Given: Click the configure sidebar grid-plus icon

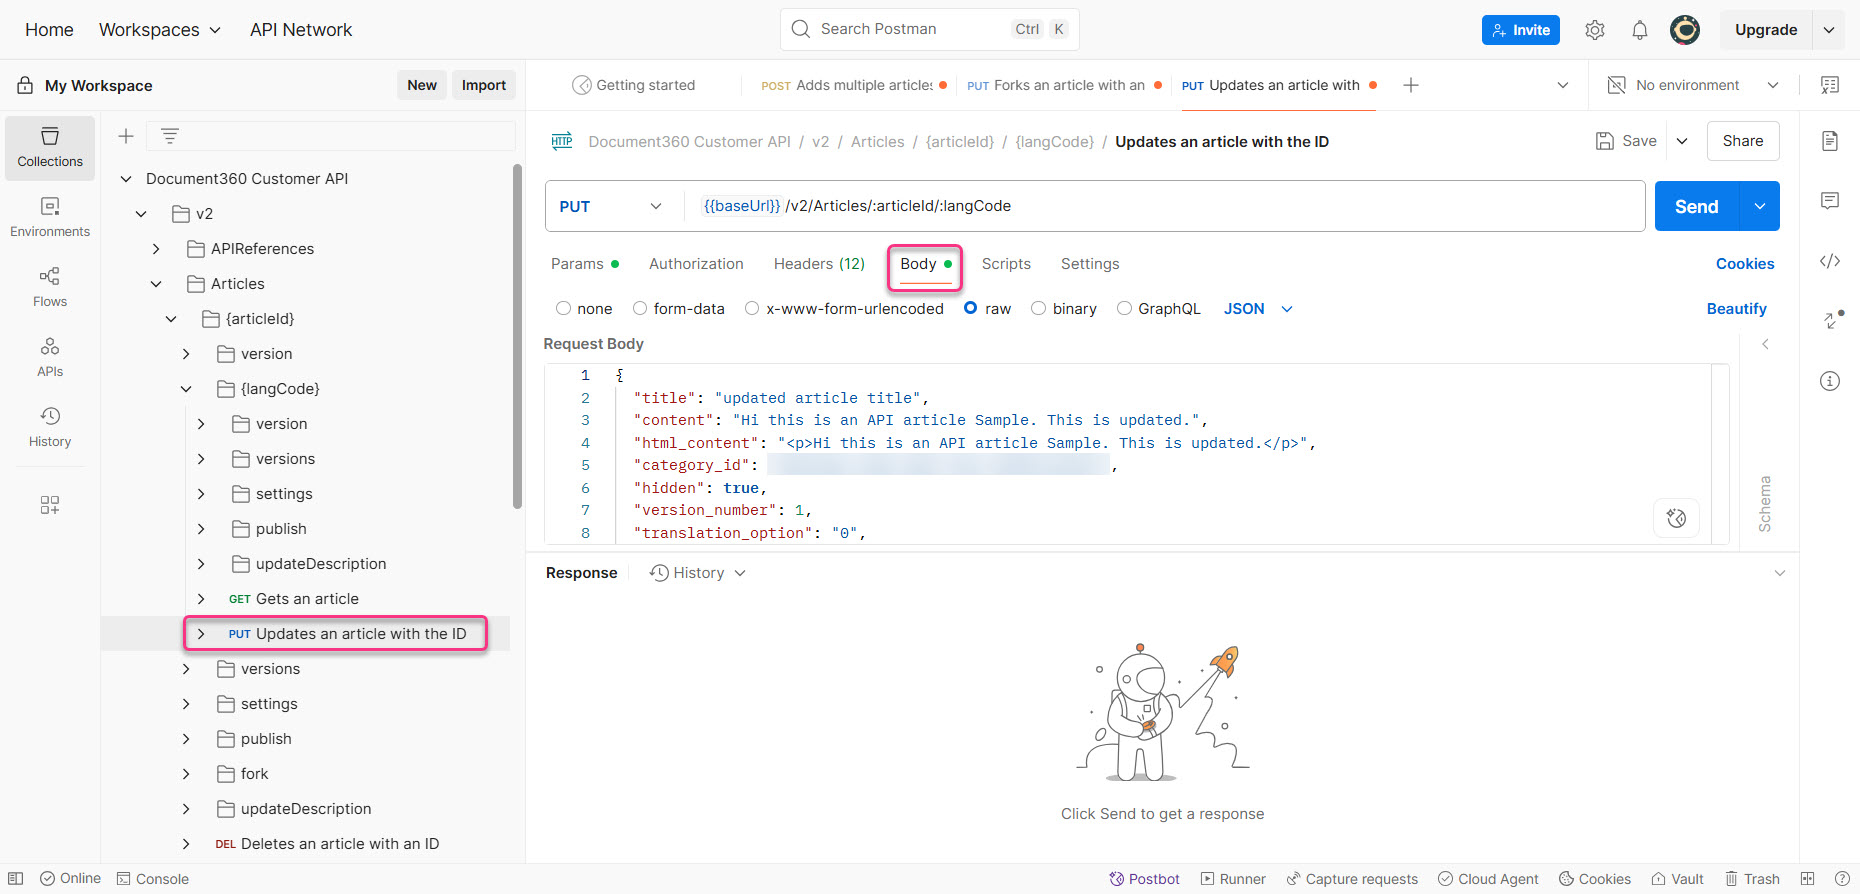Looking at the screenshot, I should [50, 505].
